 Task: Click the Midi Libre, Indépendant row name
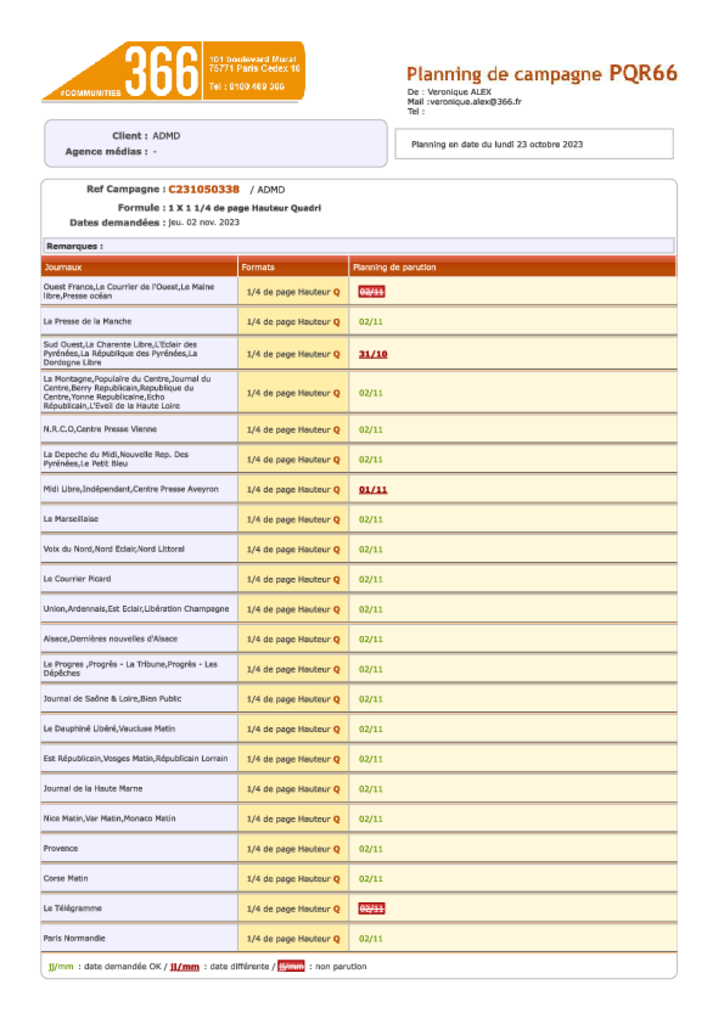131,489
